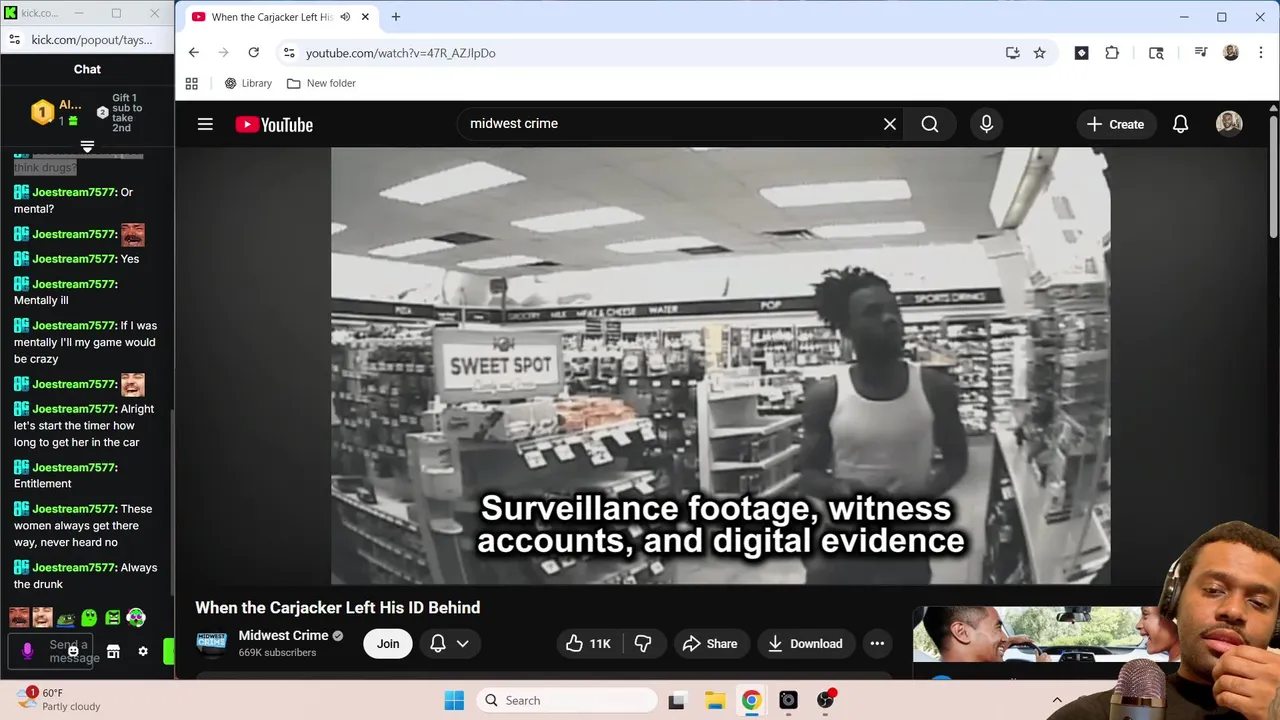Like the video with 11K likes
The image size is (1280, 720).
tap(588, 643)
